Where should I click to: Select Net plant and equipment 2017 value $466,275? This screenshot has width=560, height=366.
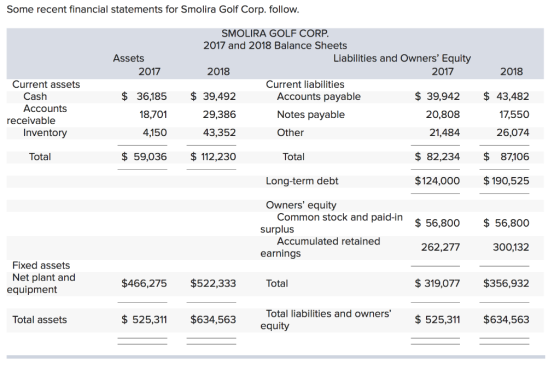[x=144, y=284]
